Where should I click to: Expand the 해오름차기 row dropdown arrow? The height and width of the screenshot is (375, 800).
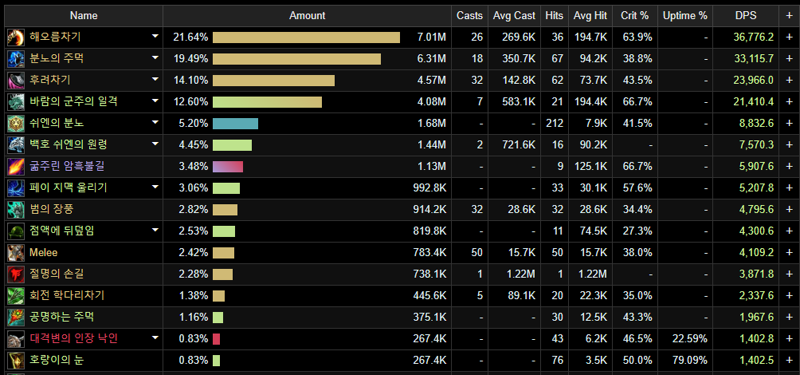[155, 37]
